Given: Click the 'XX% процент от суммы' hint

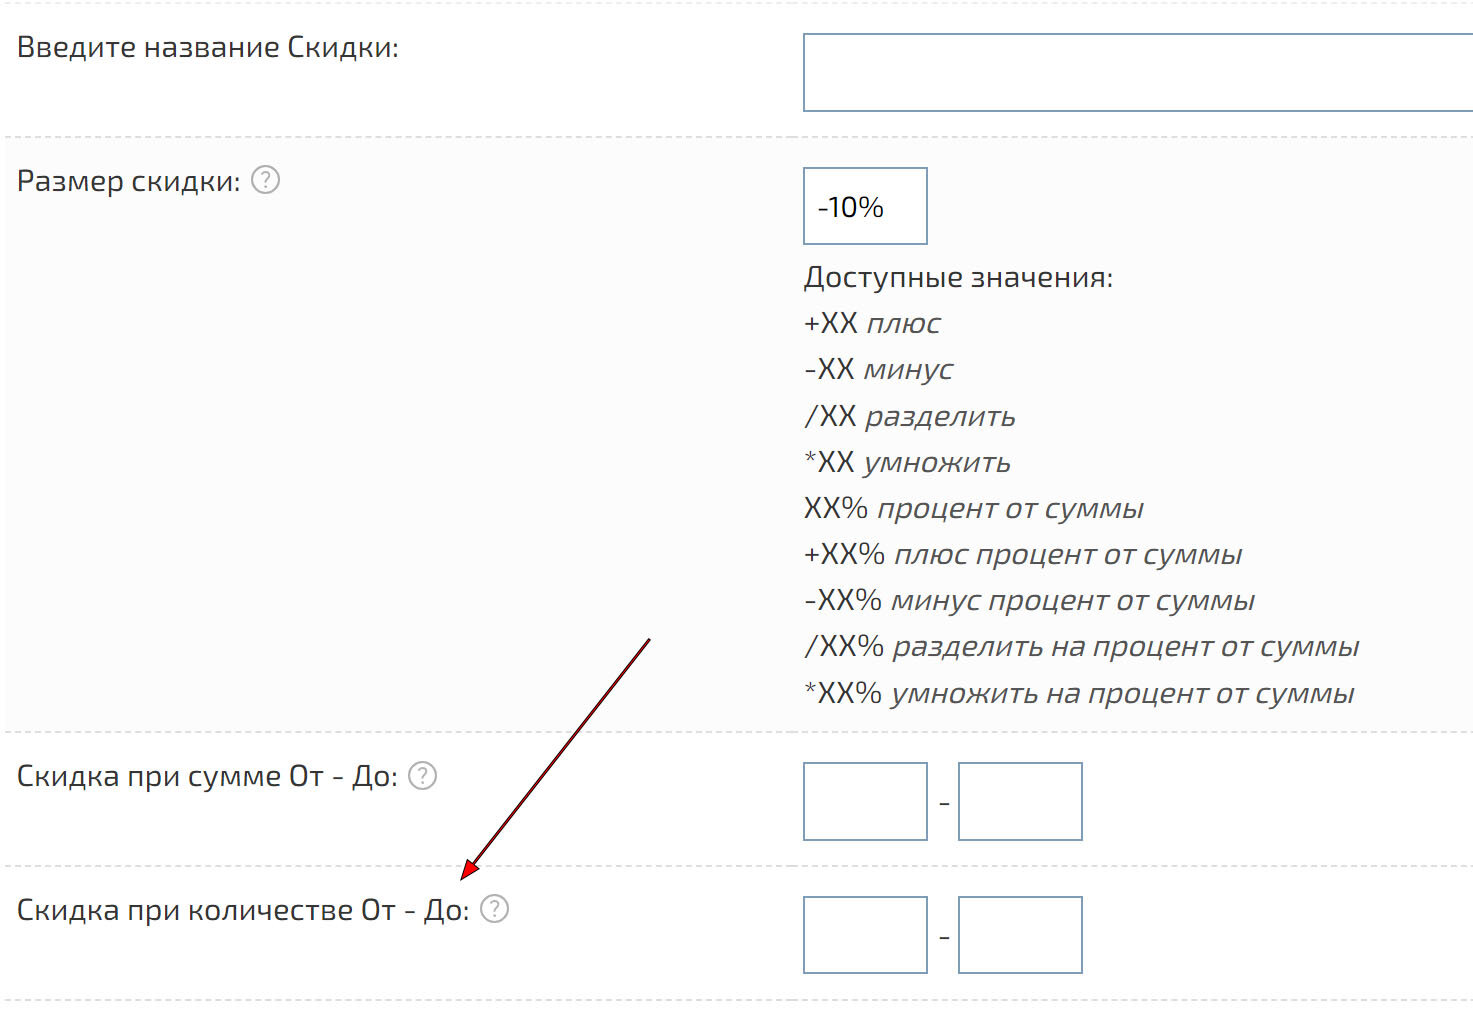Looking at the screenshot, I should click(973, 508).
